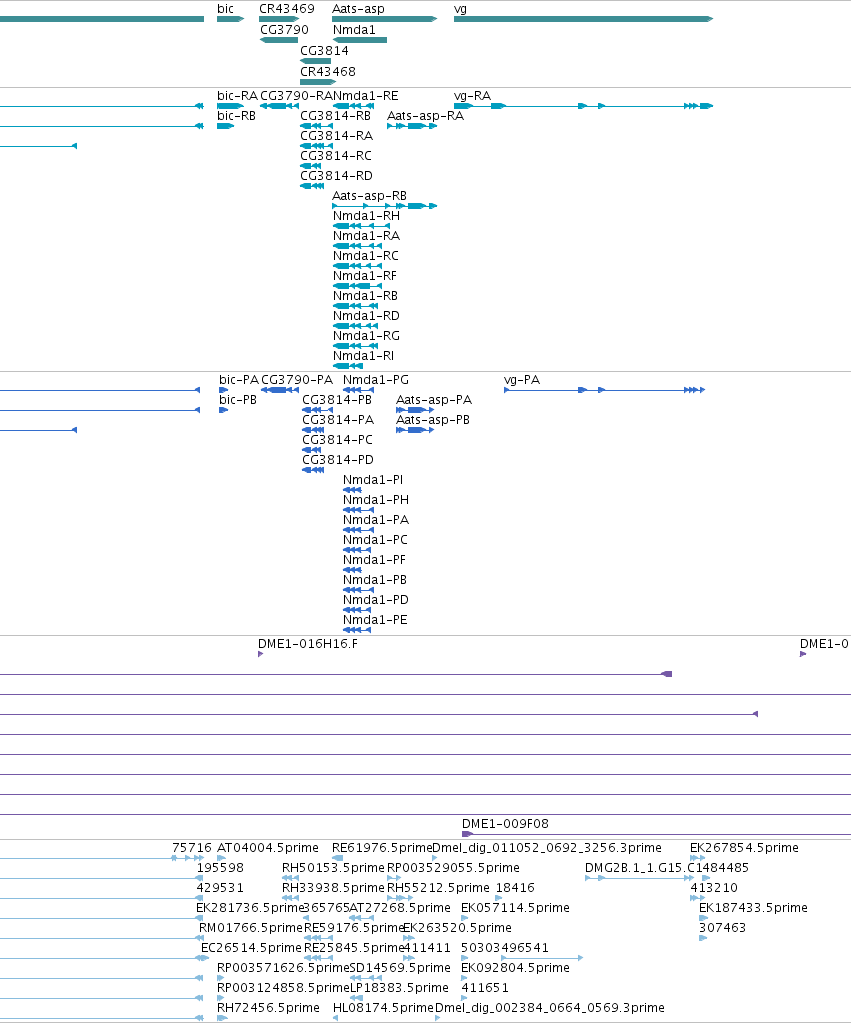Click transcript Aats-asp-RA

(x=412, y=126)
